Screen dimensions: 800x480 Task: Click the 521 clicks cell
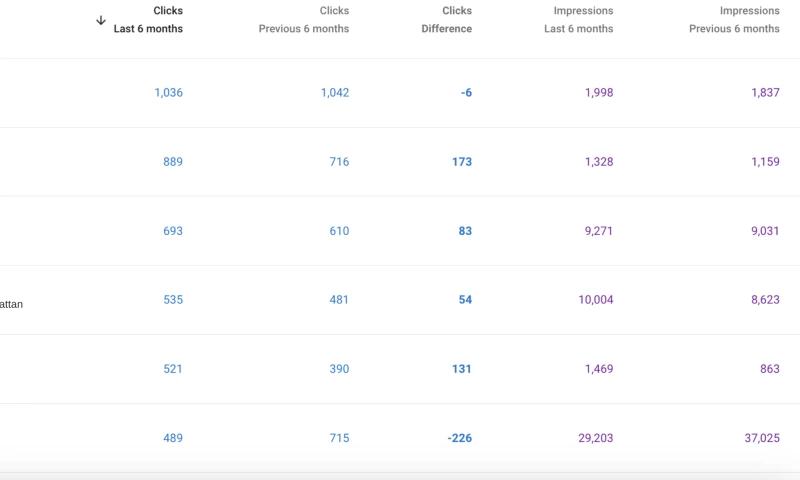(x=173, y=369)
